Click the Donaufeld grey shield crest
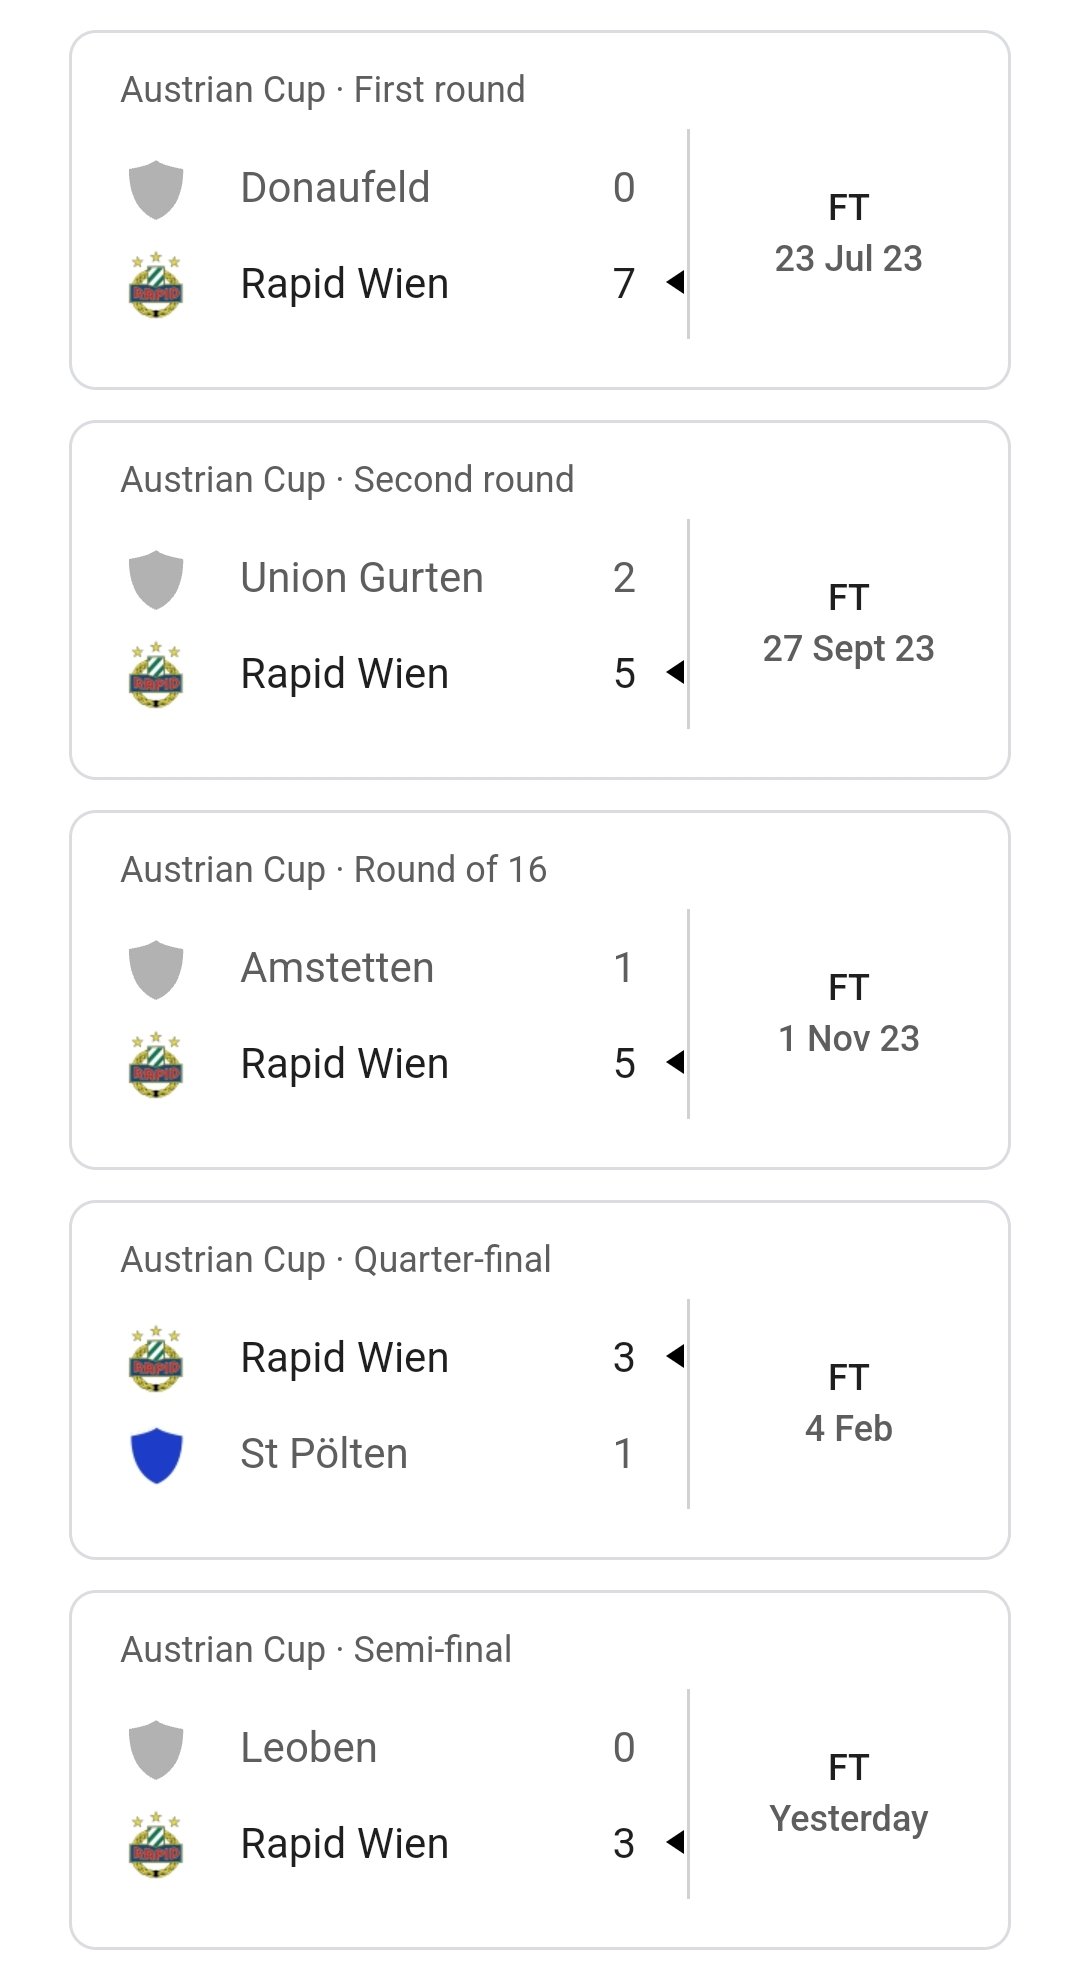This screenshot has height=1963, width=1080. pos(156,189)
